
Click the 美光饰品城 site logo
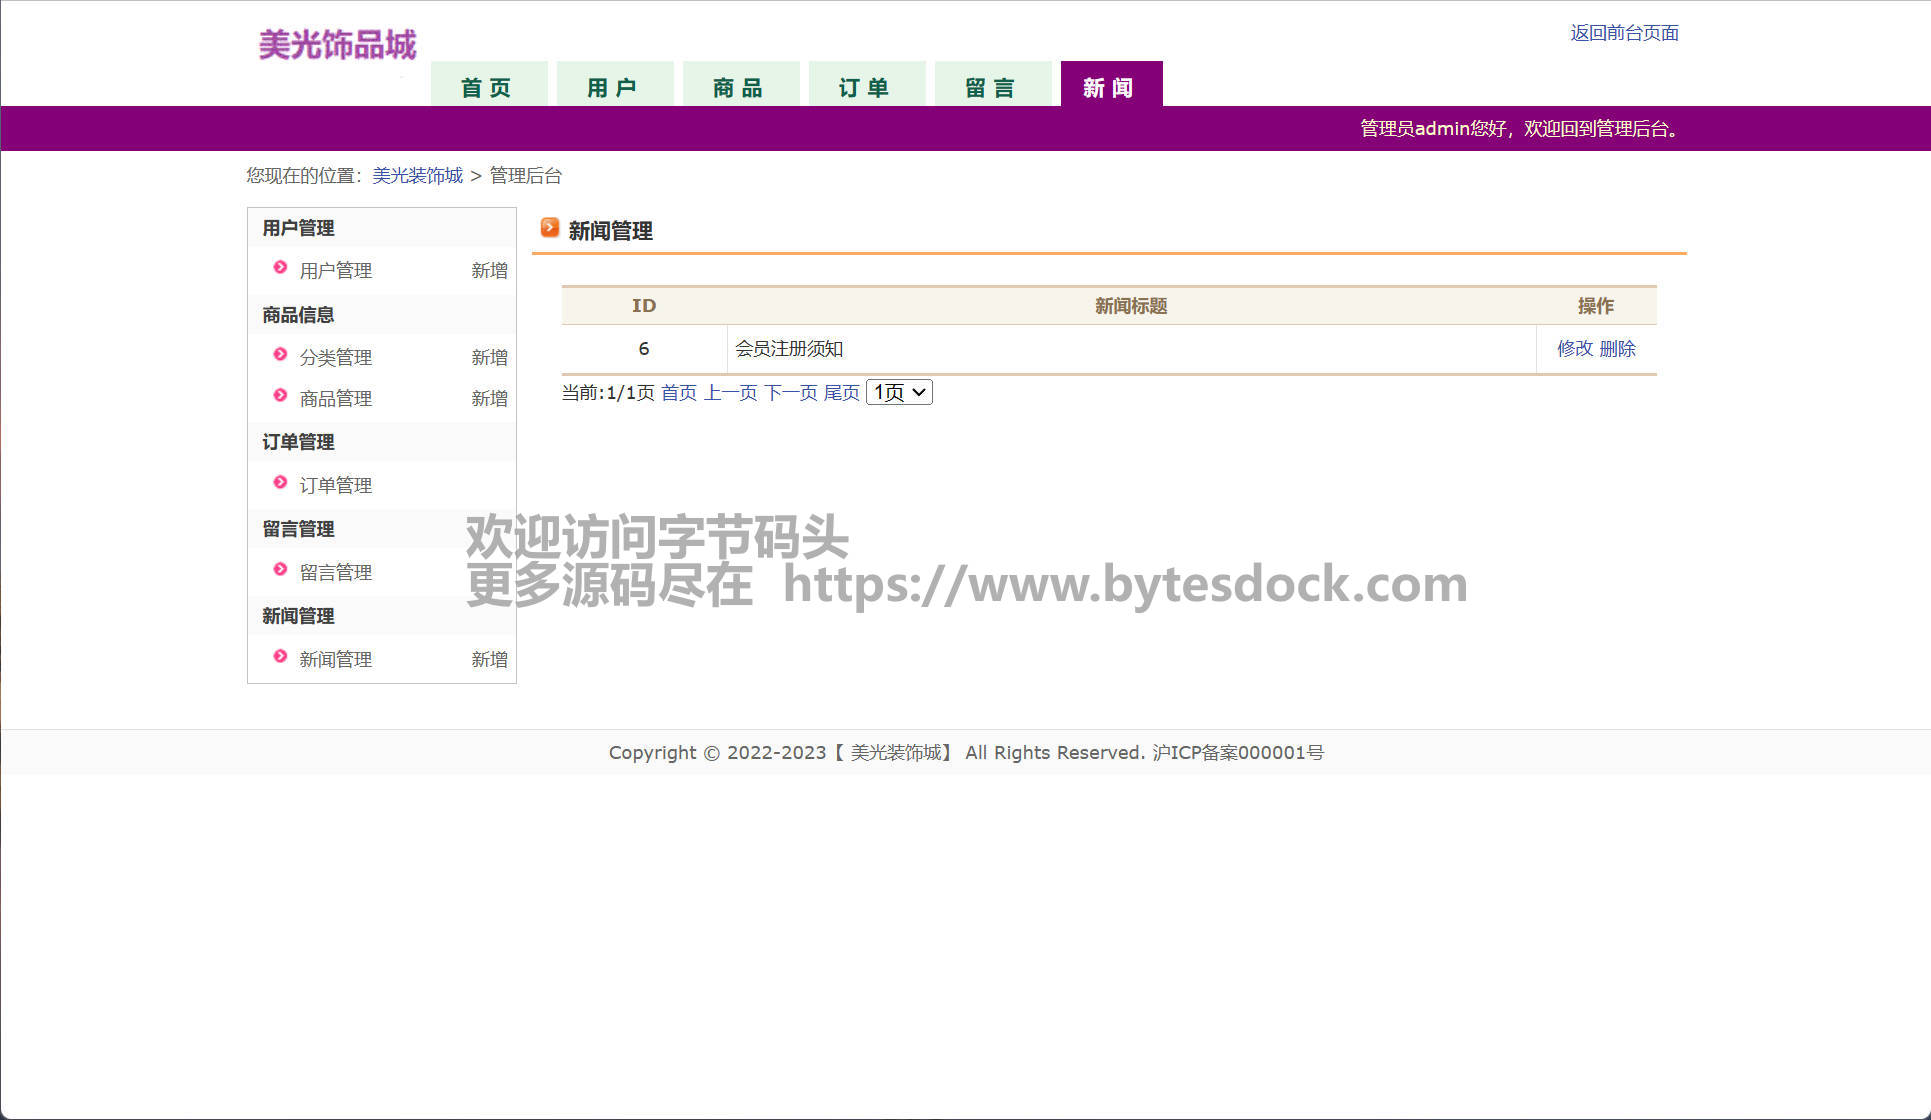[337, 45]
